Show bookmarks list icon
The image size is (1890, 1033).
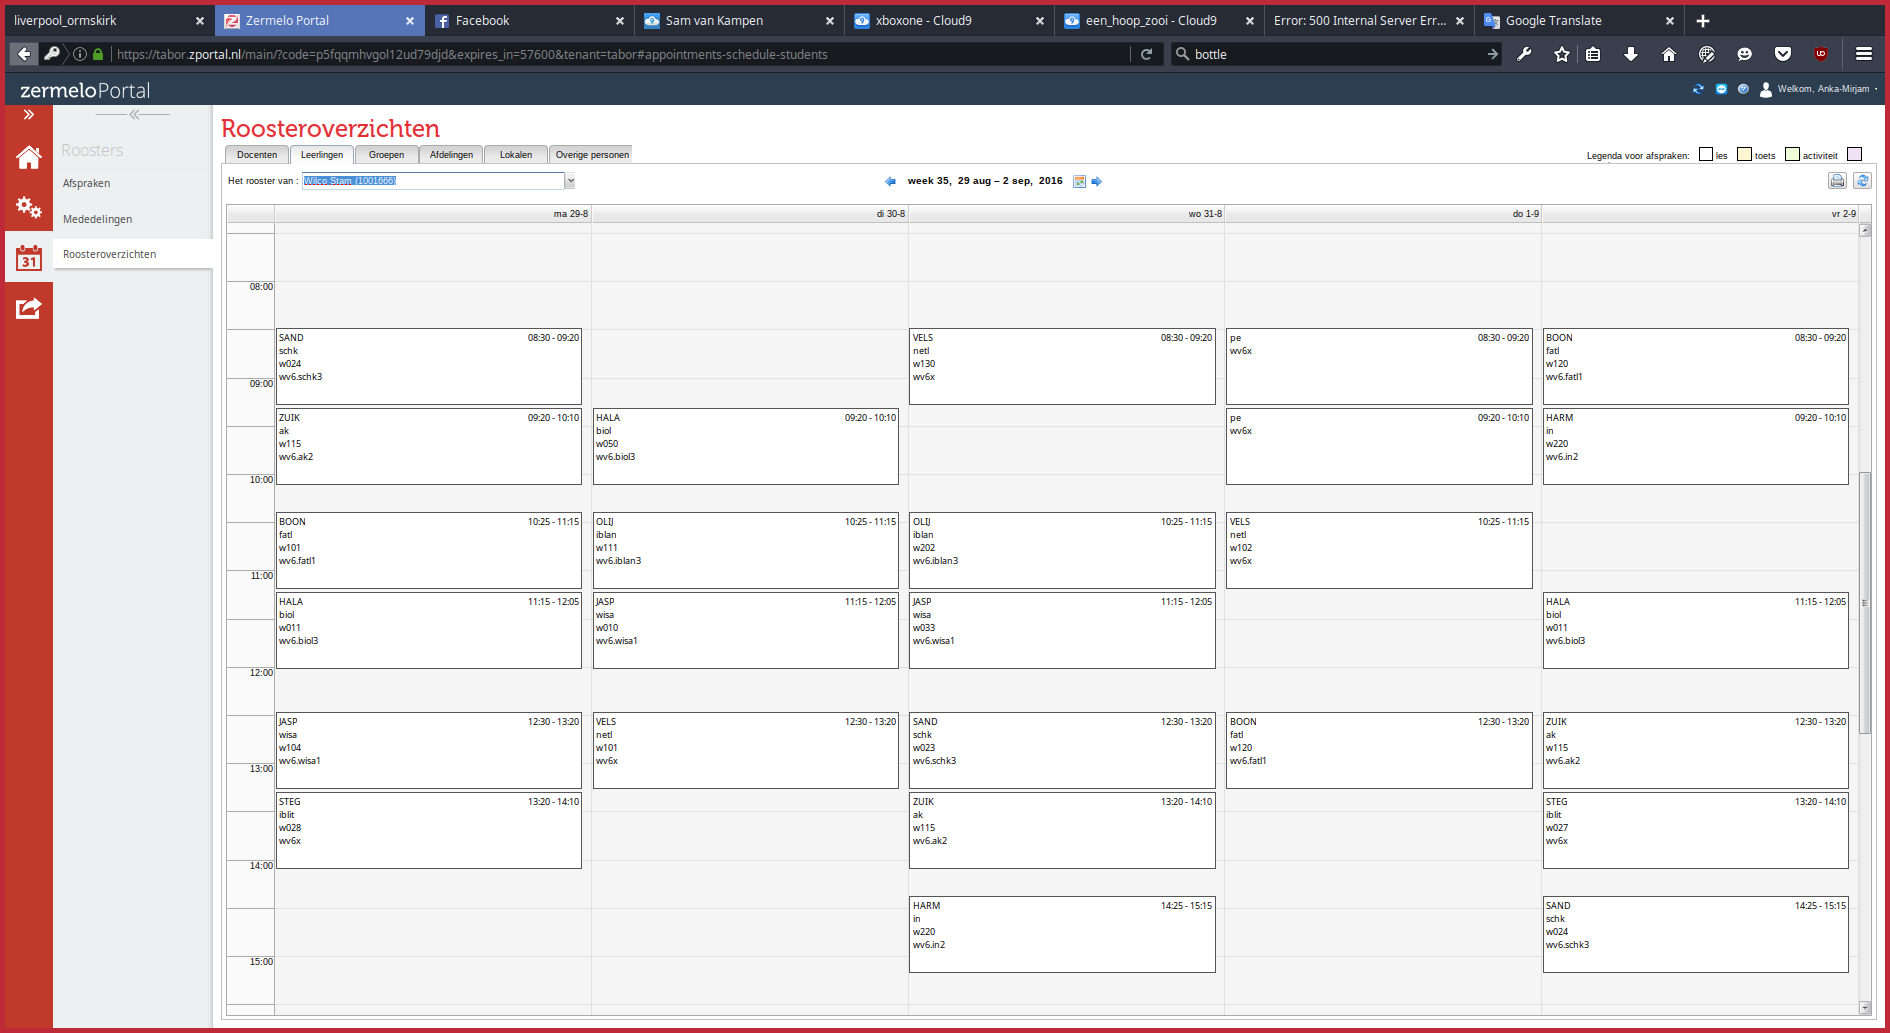1594,54
